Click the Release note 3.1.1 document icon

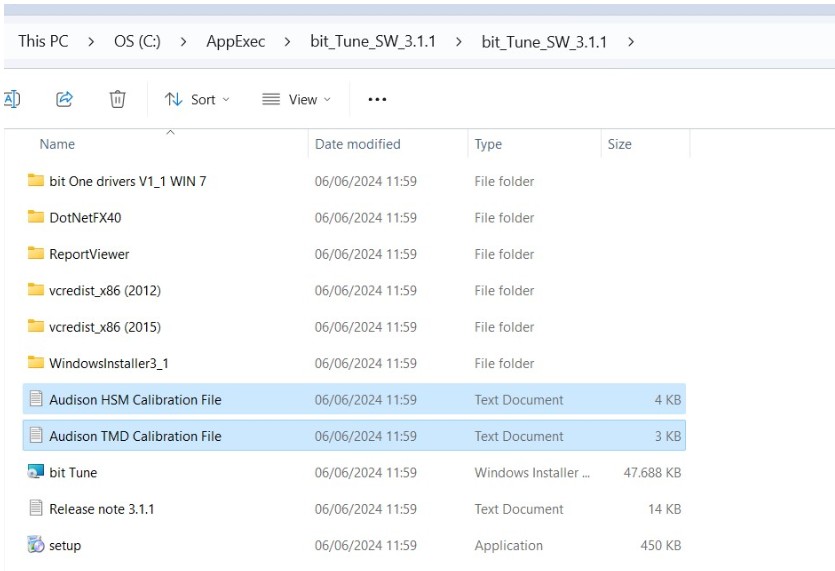pos(36,508)
